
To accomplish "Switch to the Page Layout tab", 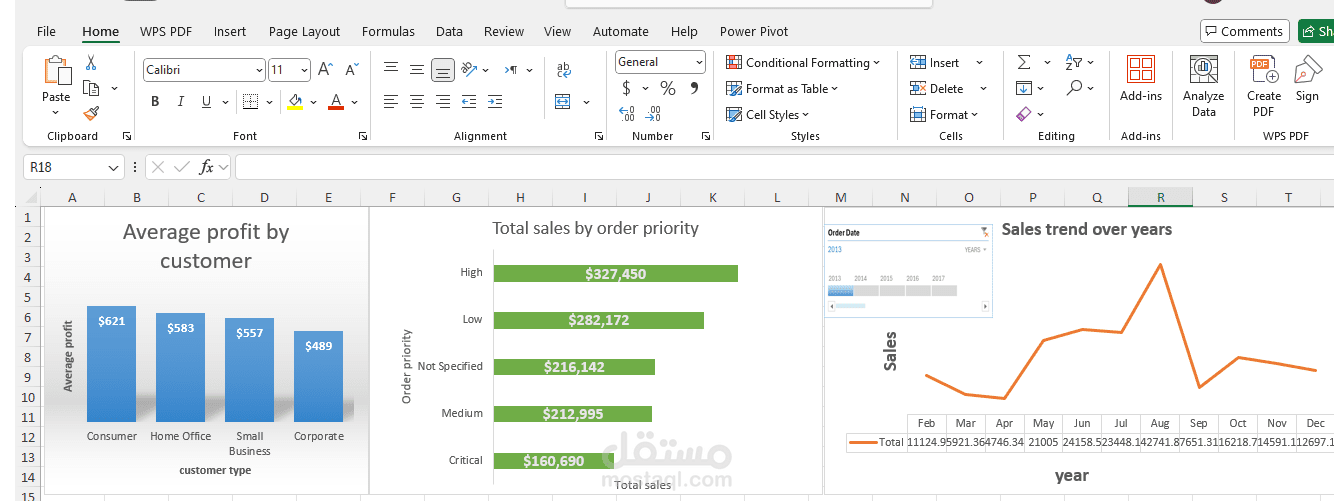I will [x=304, y=31].
